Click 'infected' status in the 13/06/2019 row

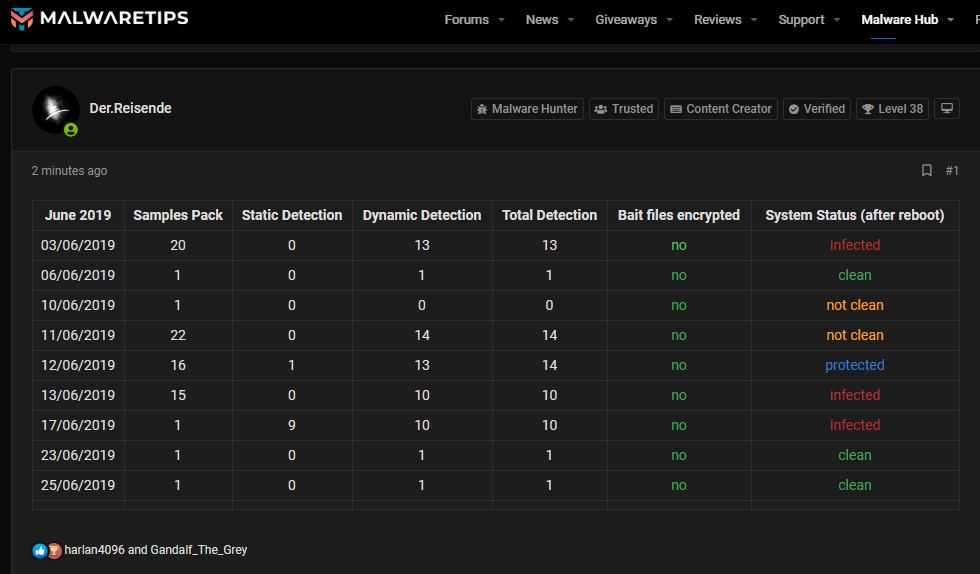855,395
